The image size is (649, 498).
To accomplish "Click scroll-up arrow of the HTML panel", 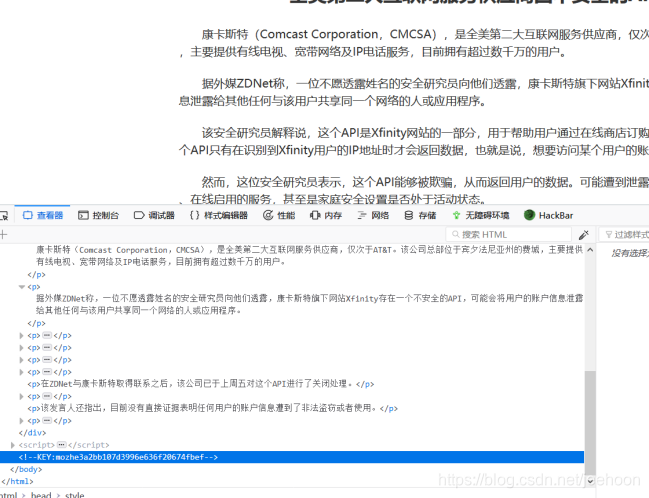I will [590, 250].
